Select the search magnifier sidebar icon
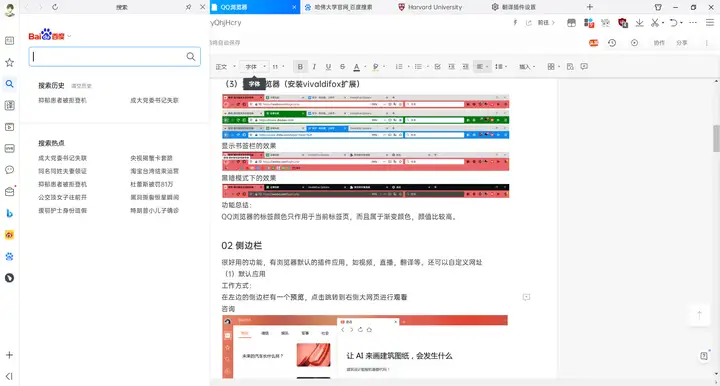Image resolution: width=720 pixels, height=386 pixels. point(9,84)
